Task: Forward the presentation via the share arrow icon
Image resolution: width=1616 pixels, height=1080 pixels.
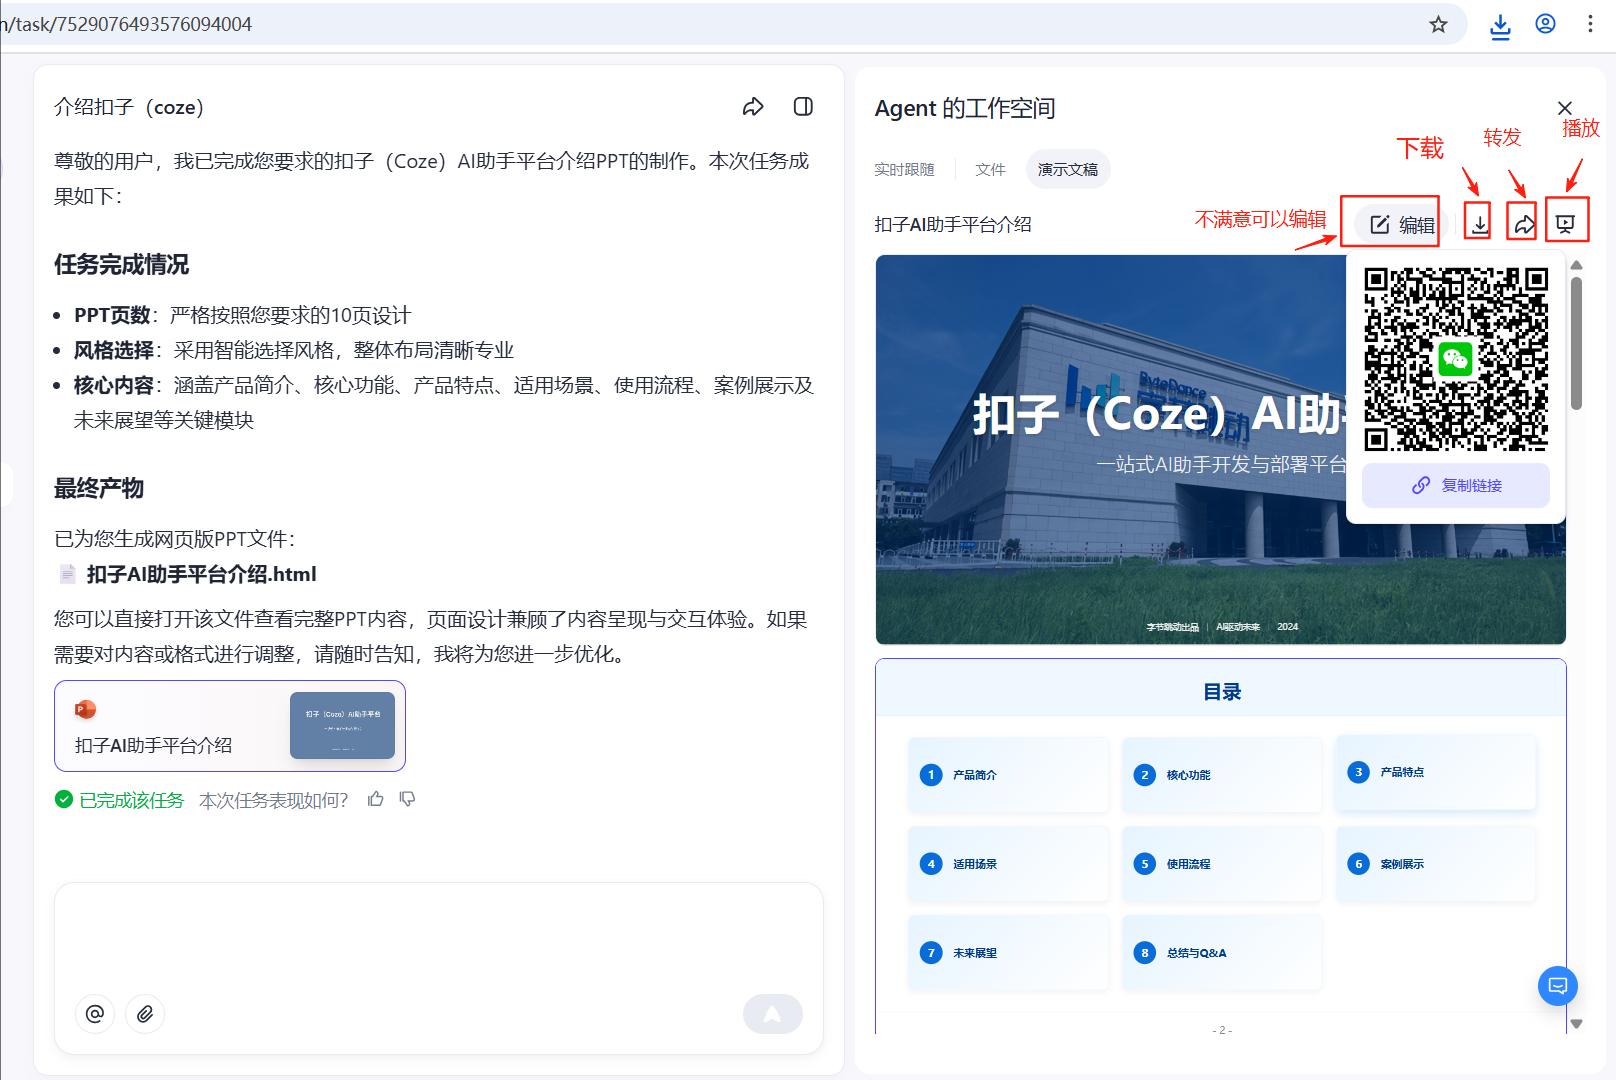Action: [x=1522, y=224]
